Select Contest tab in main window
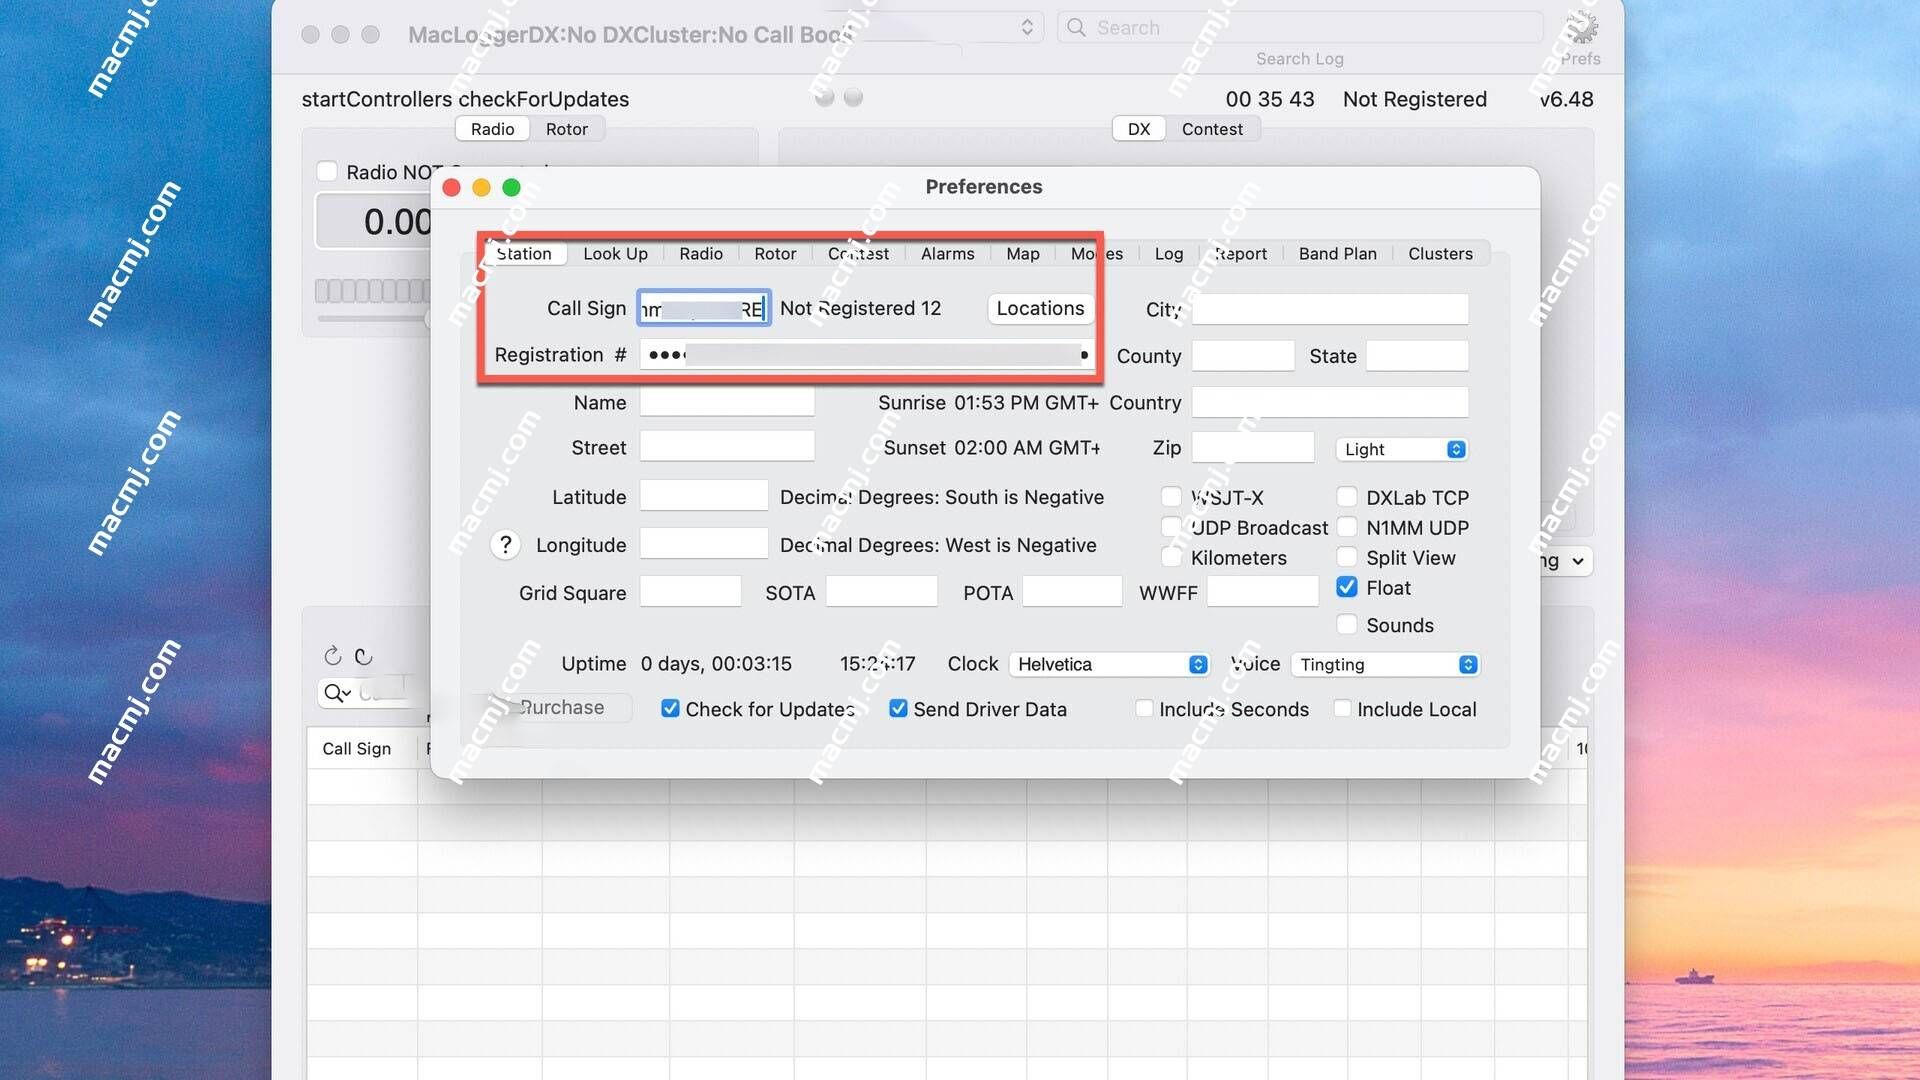This screenshot has width=1920, height=1080. (x=1212, y=129)
